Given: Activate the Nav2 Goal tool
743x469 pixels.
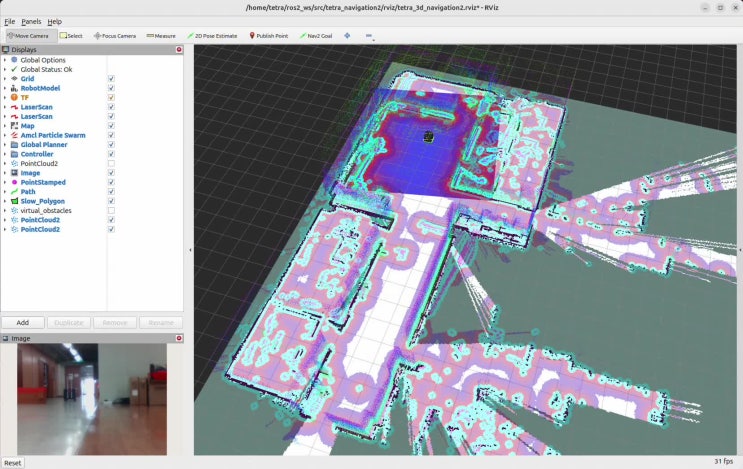Looking at the screenshot, I should (x=316, y=36).
